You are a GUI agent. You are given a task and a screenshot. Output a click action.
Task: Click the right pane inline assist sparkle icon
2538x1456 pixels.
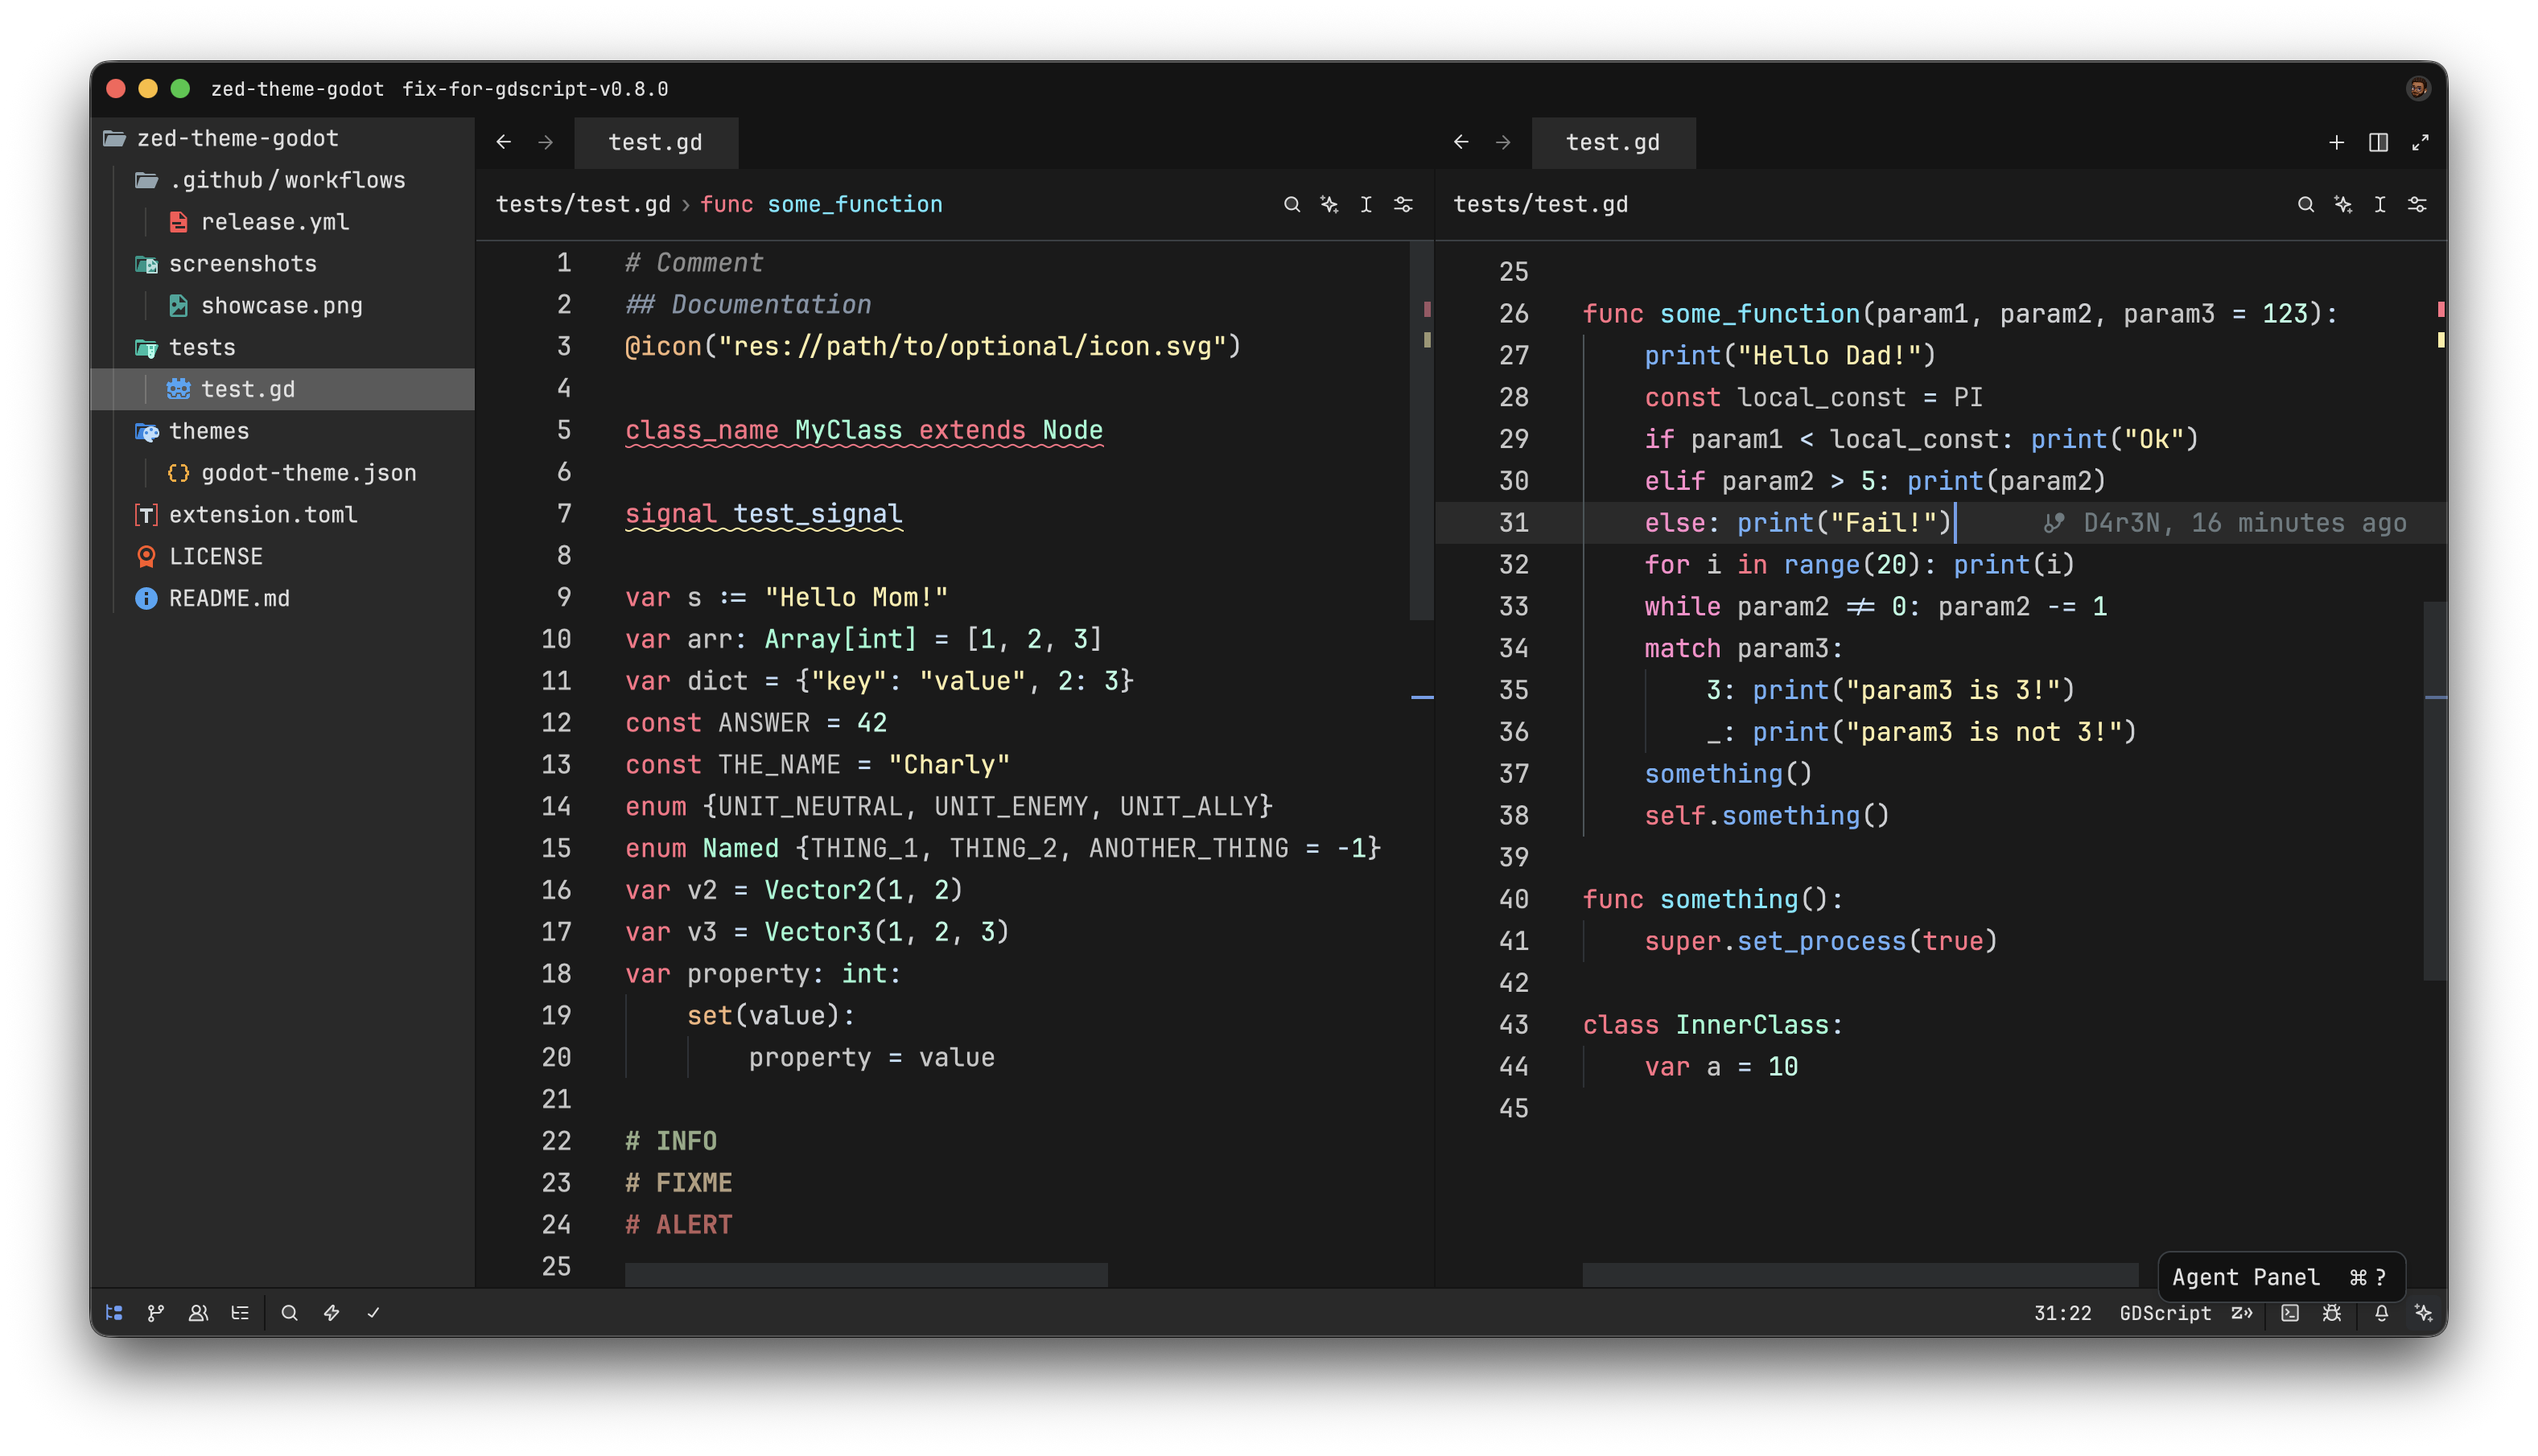(x=2343, y=204)
